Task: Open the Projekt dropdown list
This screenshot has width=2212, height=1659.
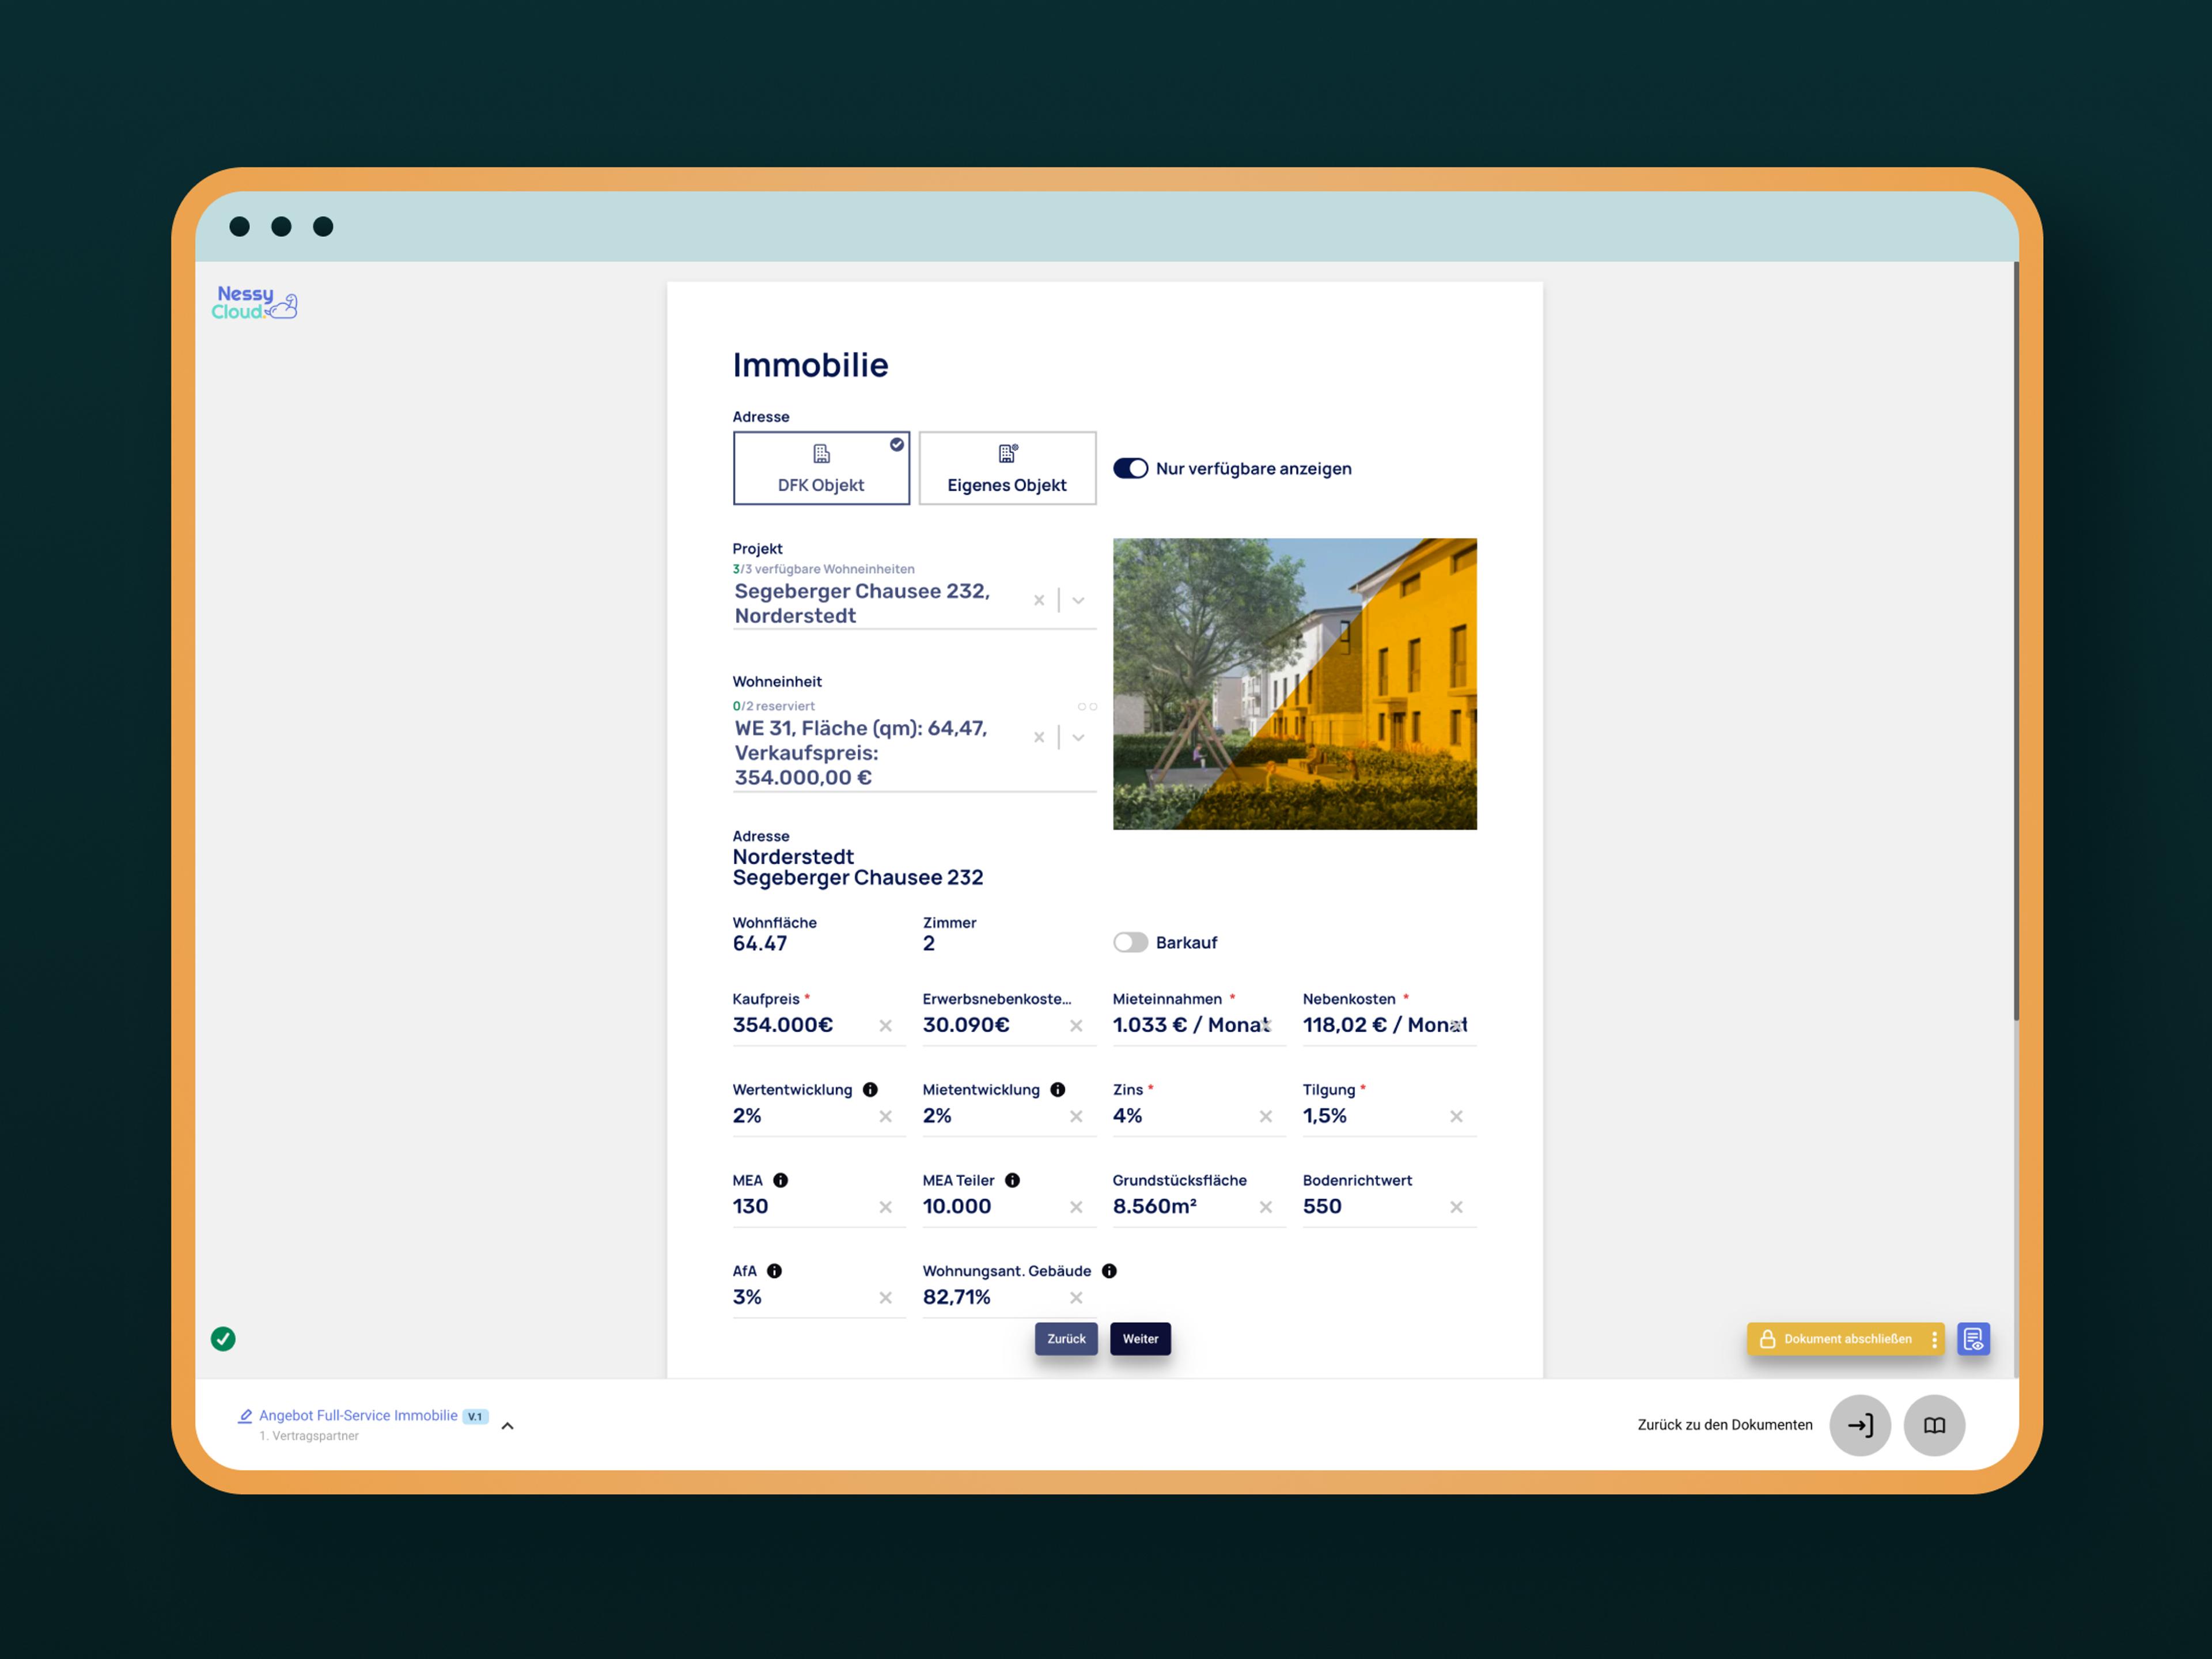Action: click(x=1078, y=601)
